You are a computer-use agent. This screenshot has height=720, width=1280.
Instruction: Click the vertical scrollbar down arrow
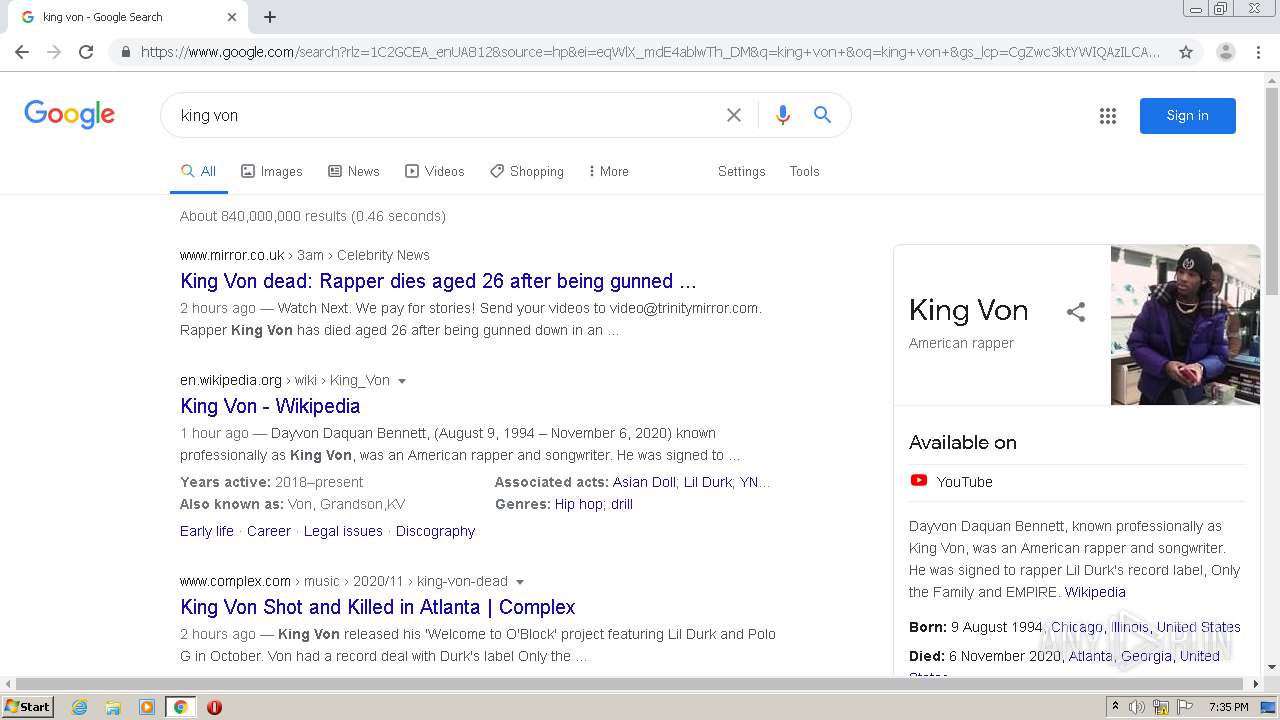click(1272, 667)
